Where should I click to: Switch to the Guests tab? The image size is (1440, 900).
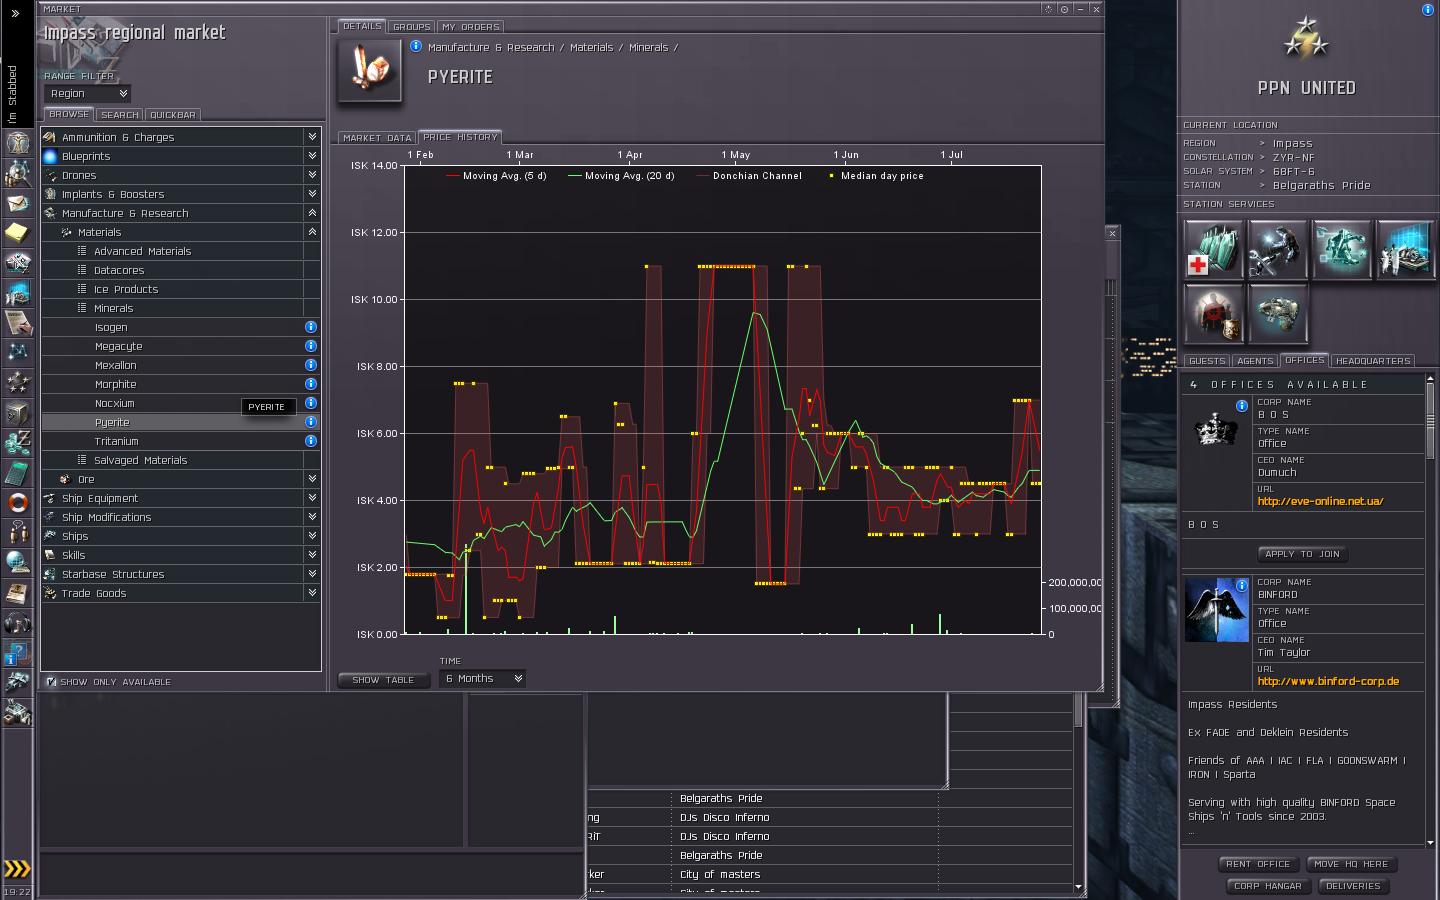1207,361
